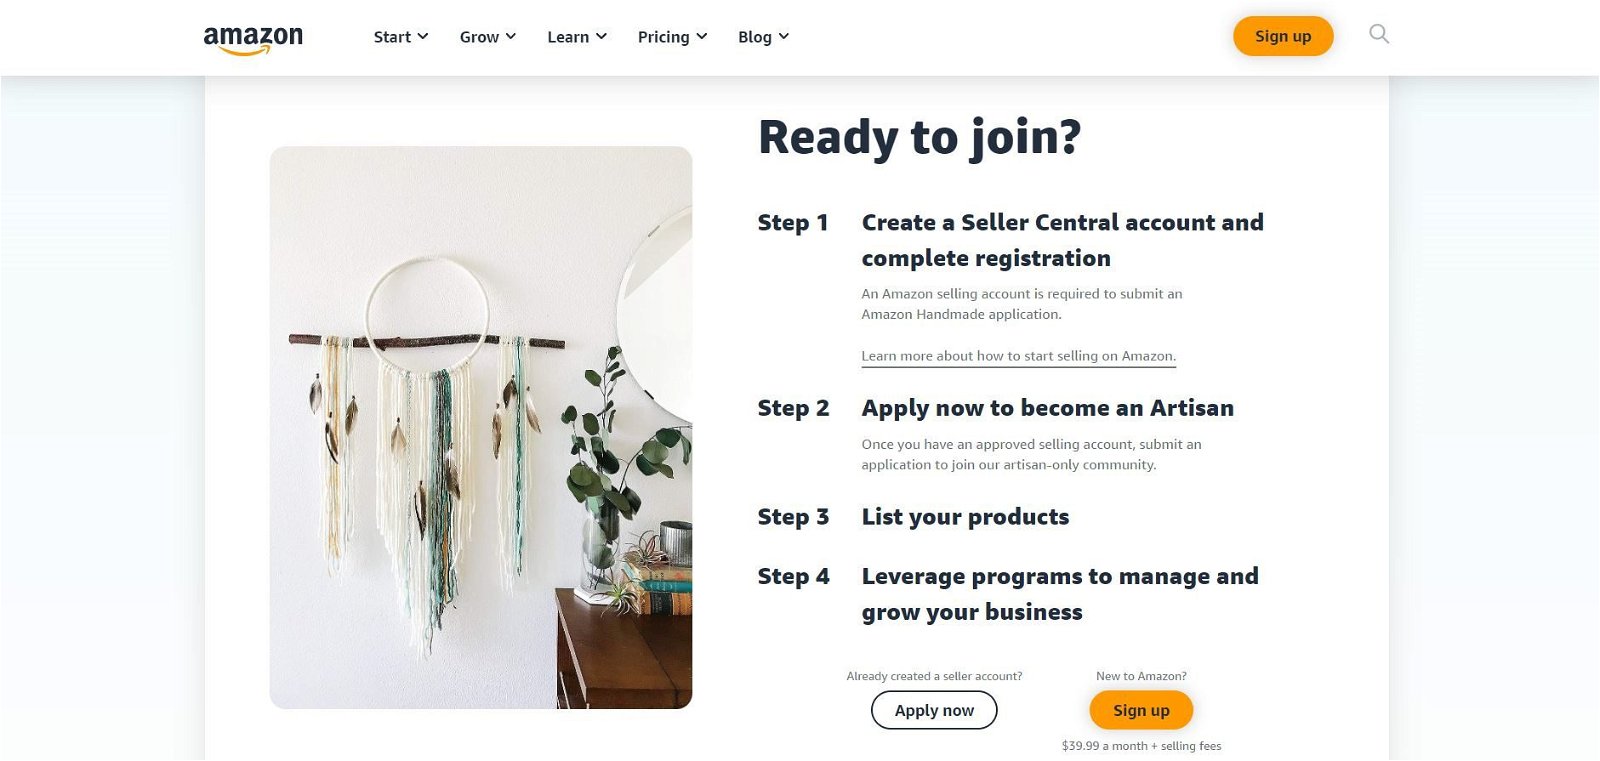Open the Blog menu
Viewport: 1600px width, 761px height.
(x=763, y=37)
